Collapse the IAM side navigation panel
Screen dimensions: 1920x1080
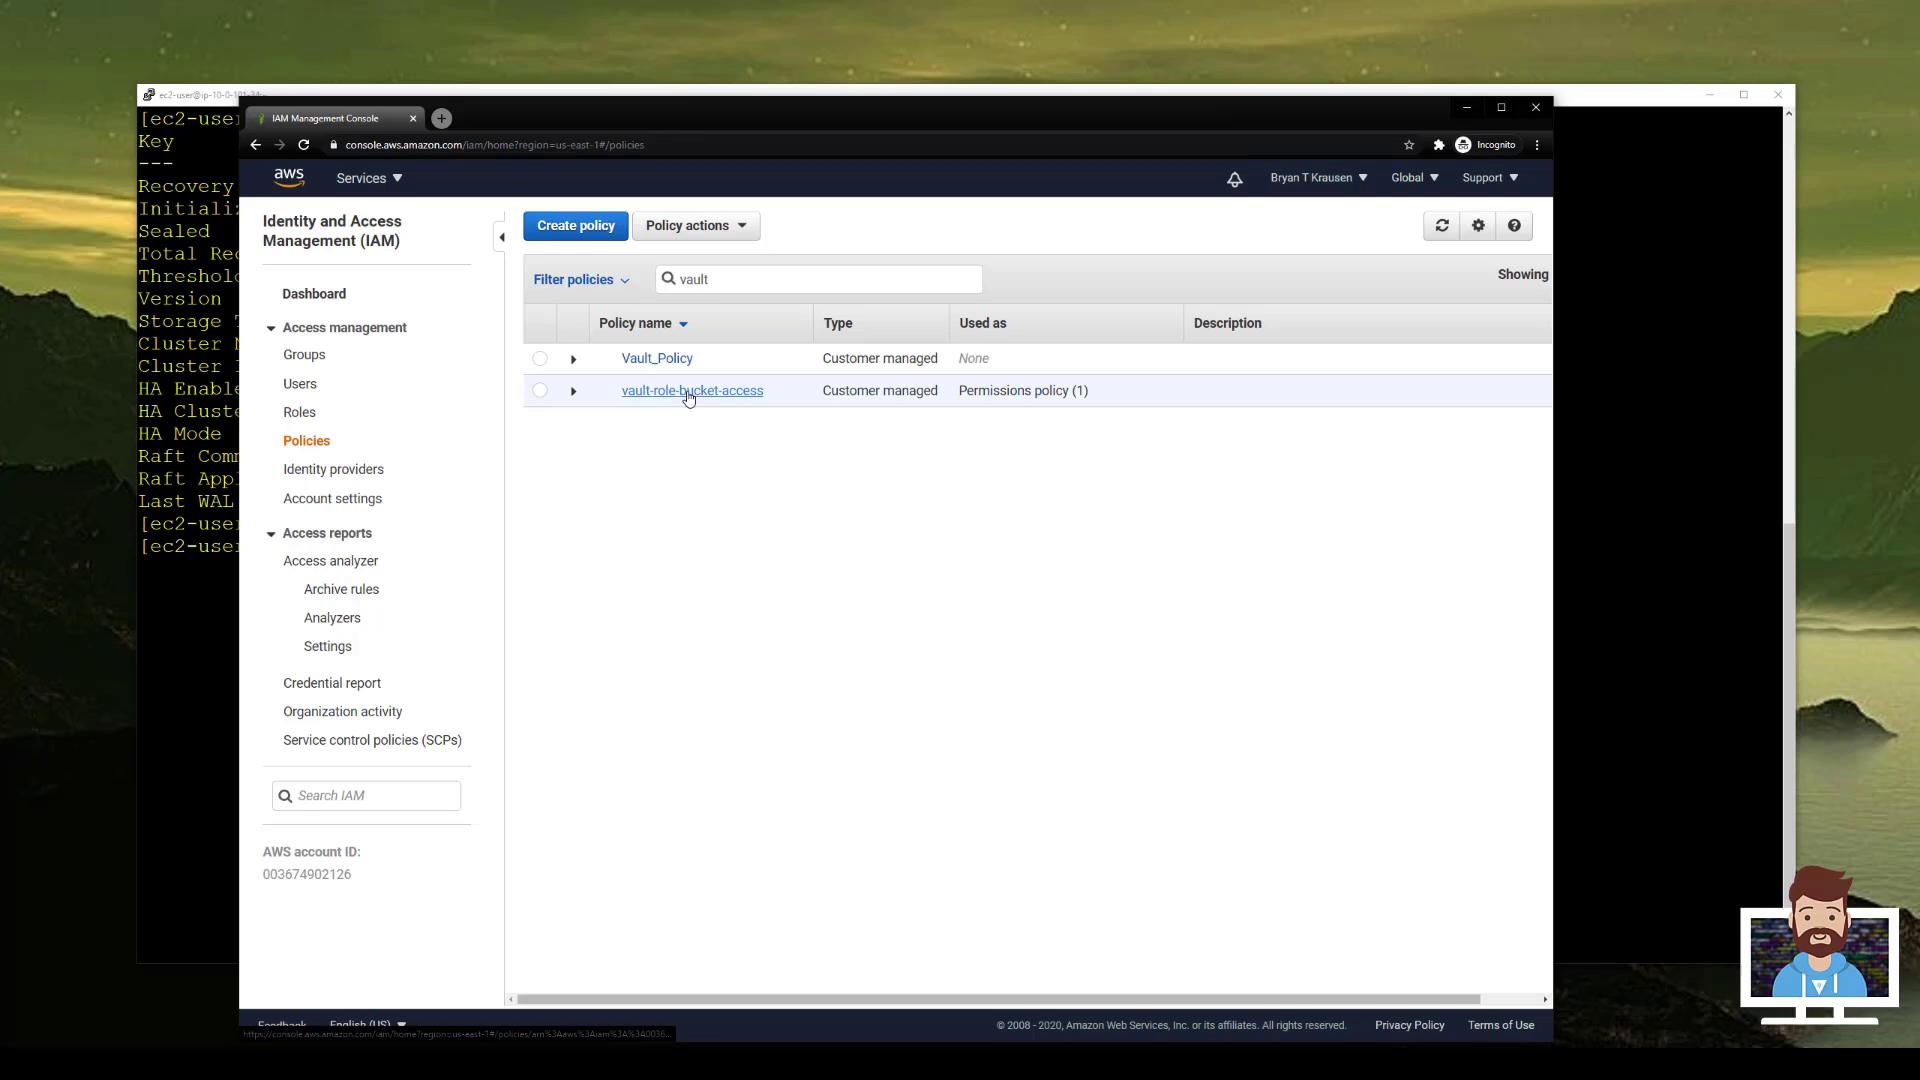pos(501,237)
